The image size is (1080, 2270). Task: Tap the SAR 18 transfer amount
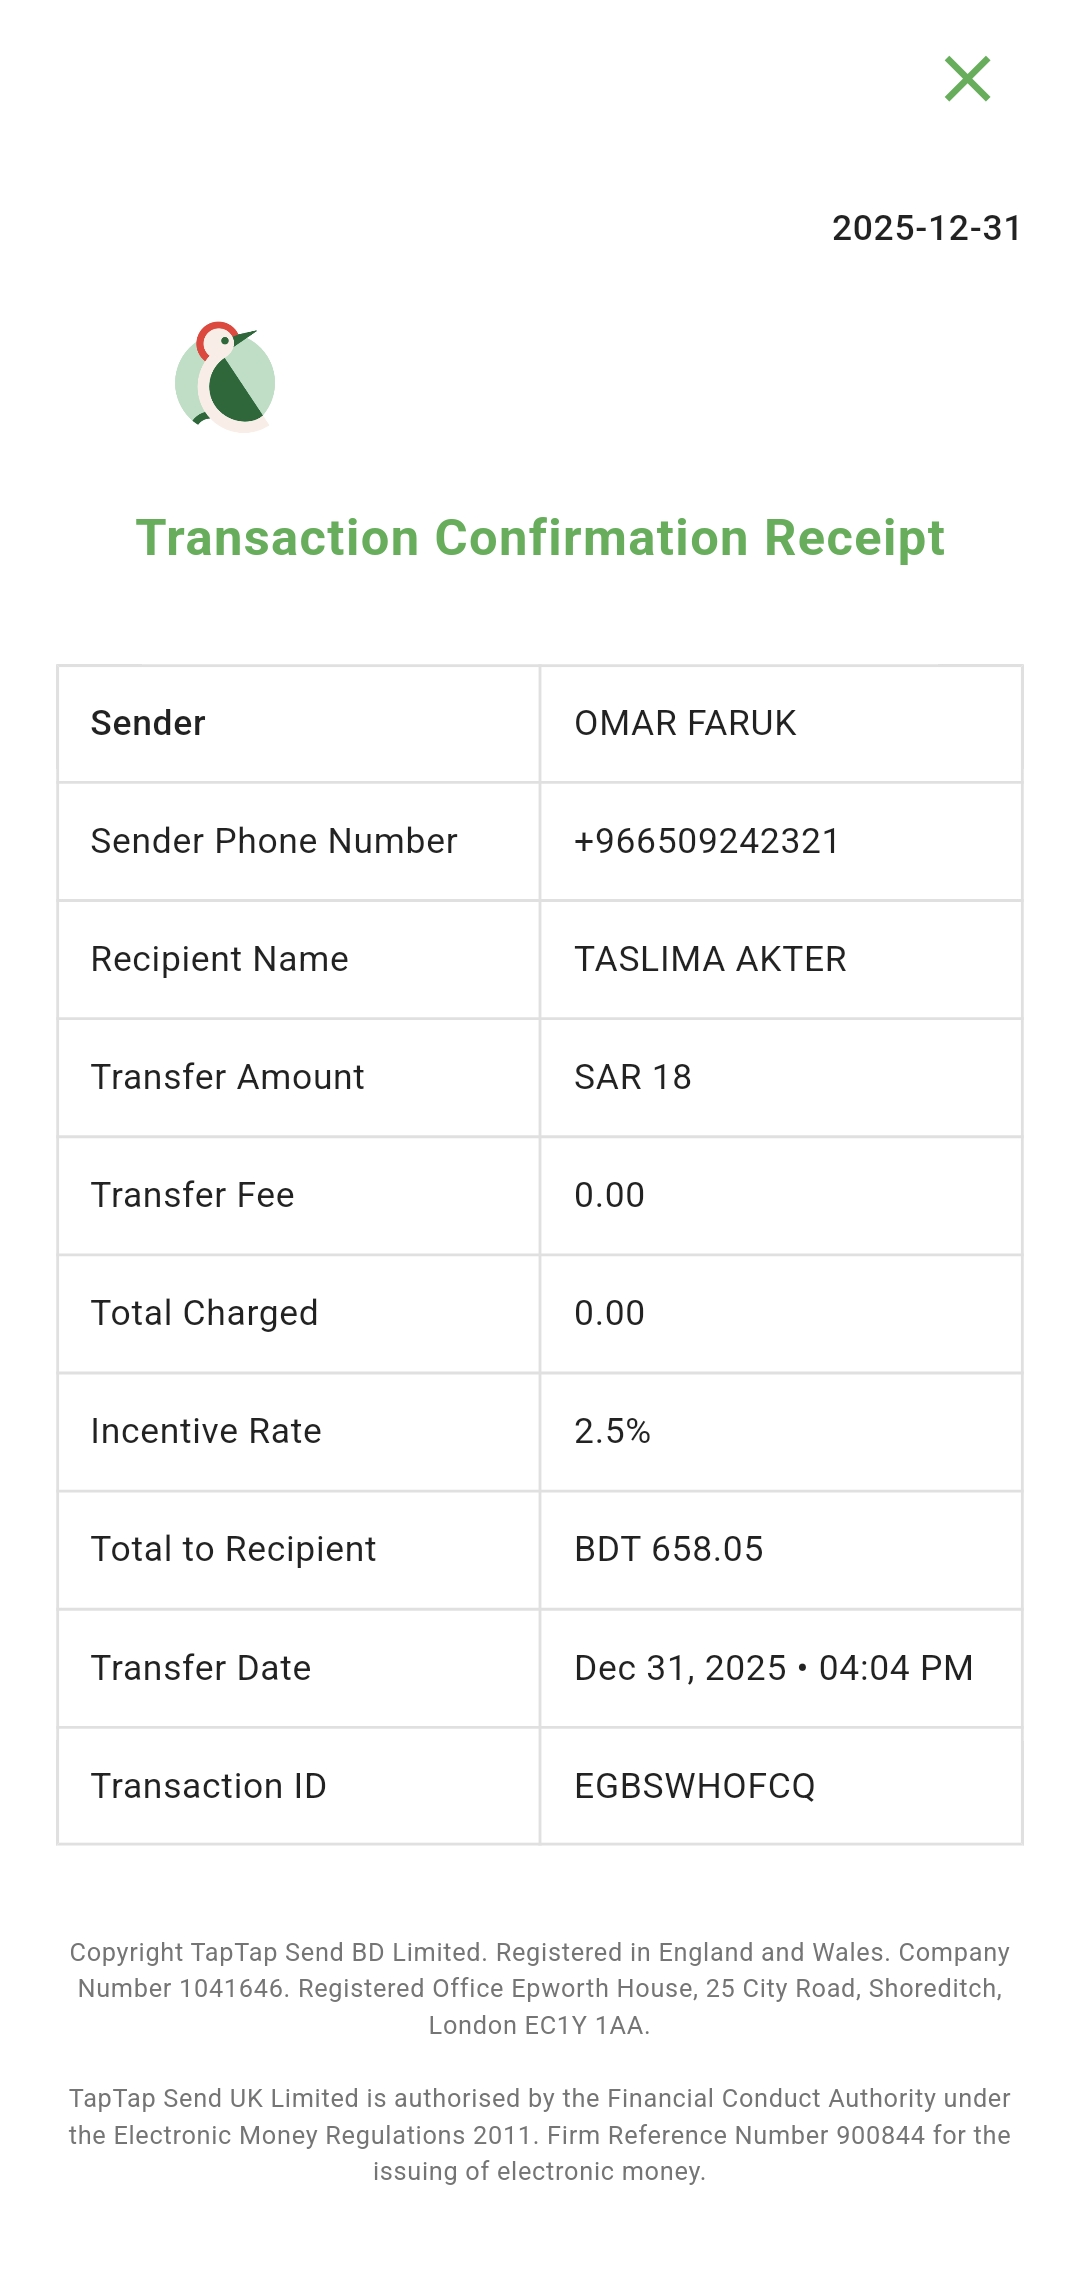pyautogui.click(x=633, y=1077)
